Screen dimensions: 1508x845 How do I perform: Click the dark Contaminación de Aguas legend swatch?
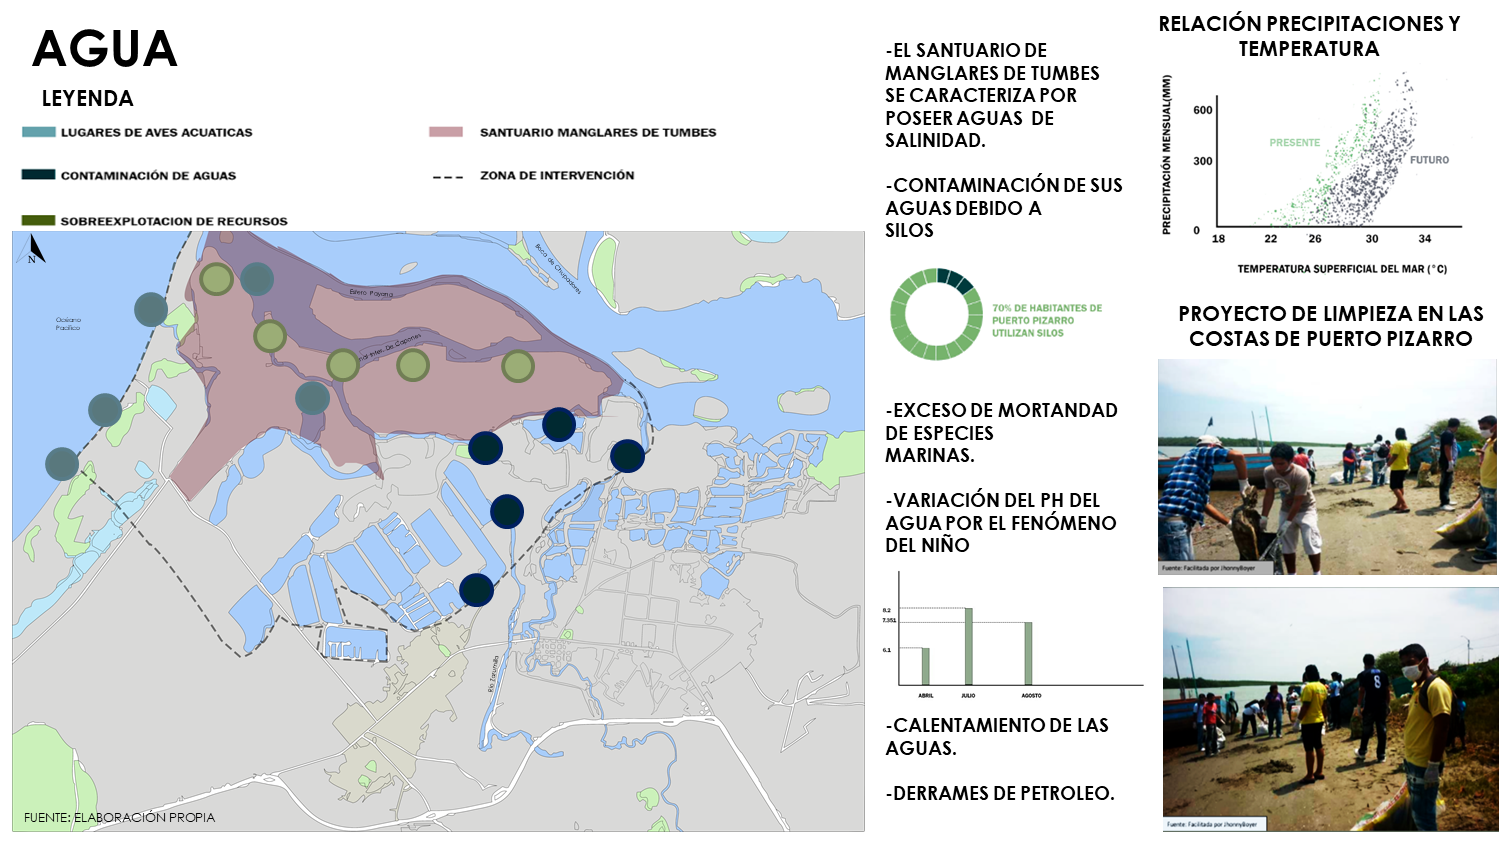click(39, 175)
